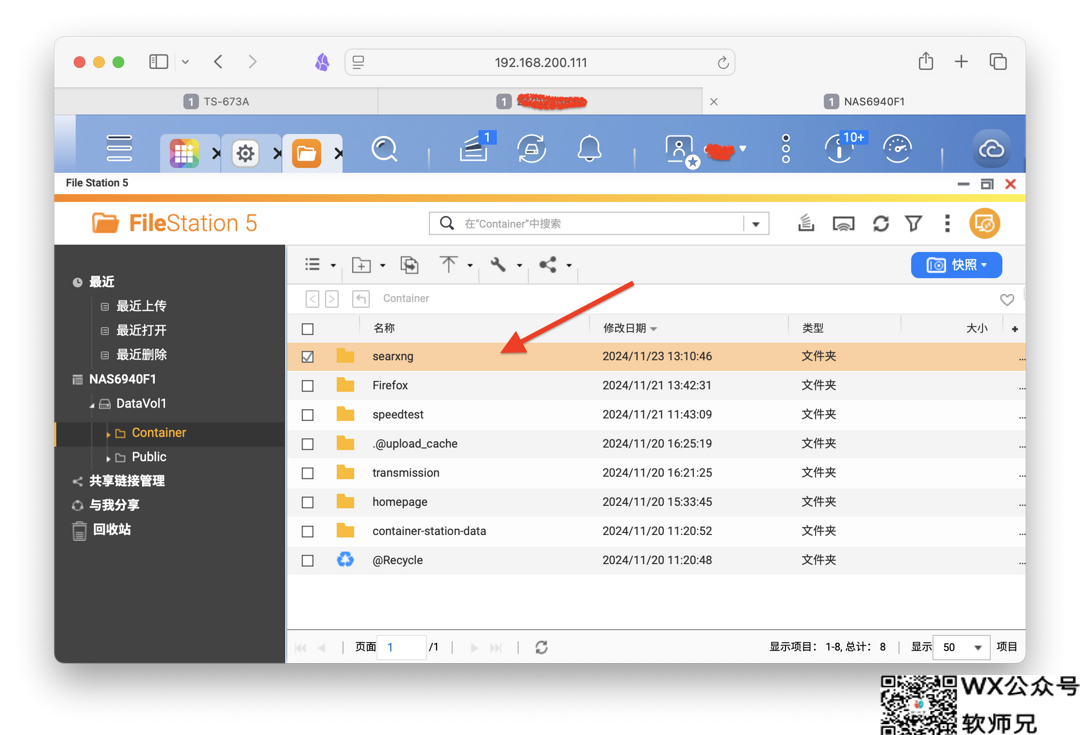Go to parent folder arrow icon
Viewport: 1080px width, 735px height.
point(361,298)
